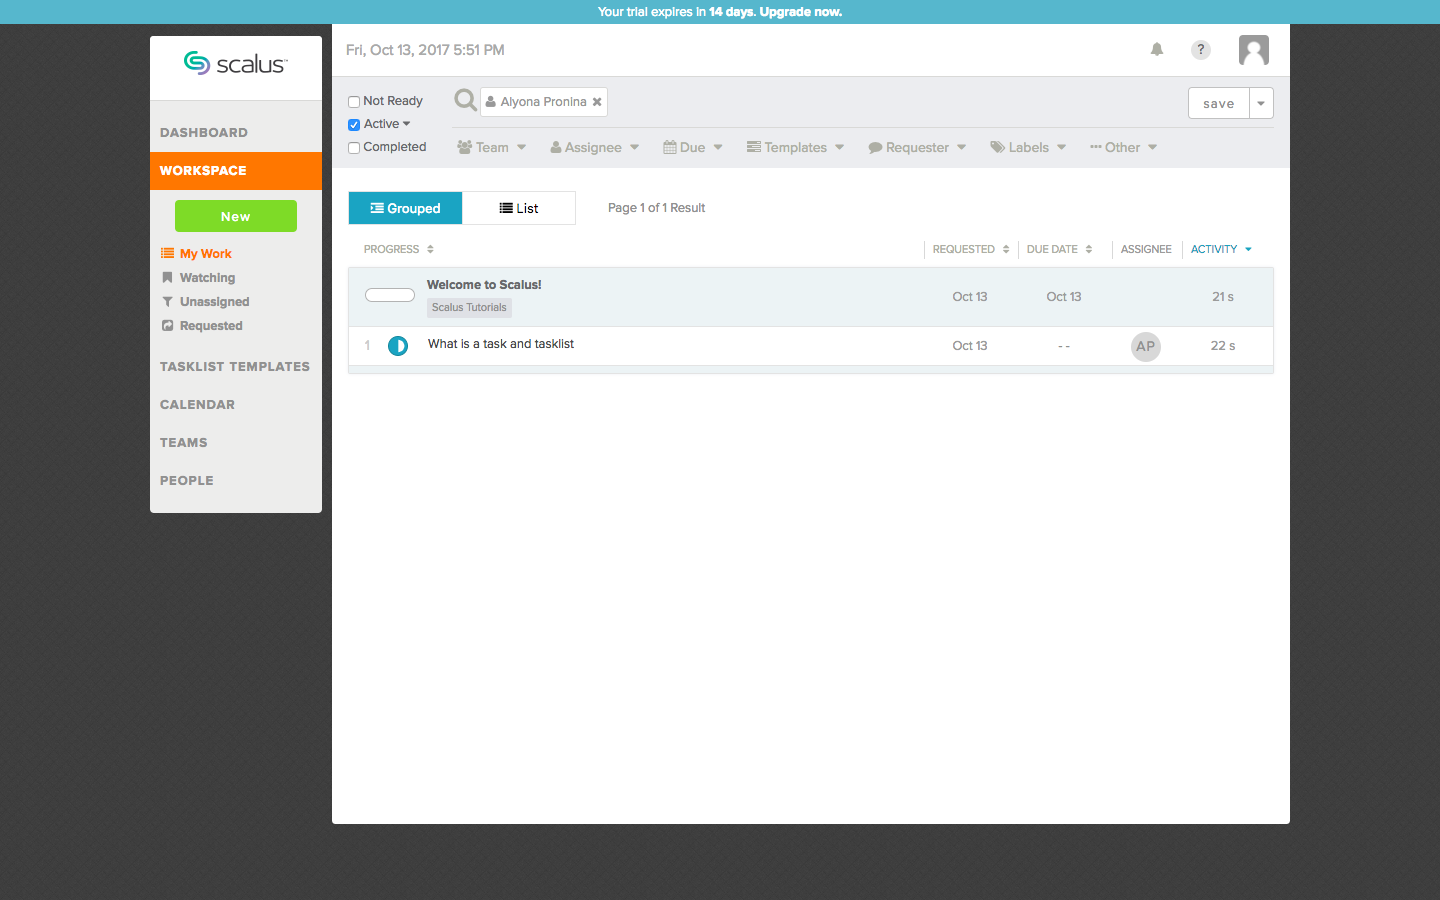Enable the Completed checkbox

tap(354, 148)
